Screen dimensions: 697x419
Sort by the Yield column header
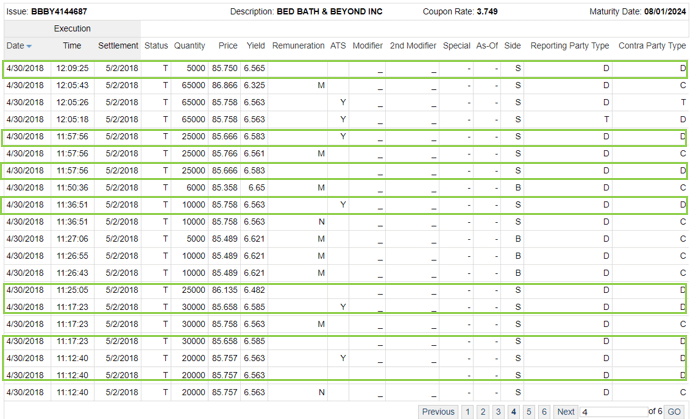[255, 46]
